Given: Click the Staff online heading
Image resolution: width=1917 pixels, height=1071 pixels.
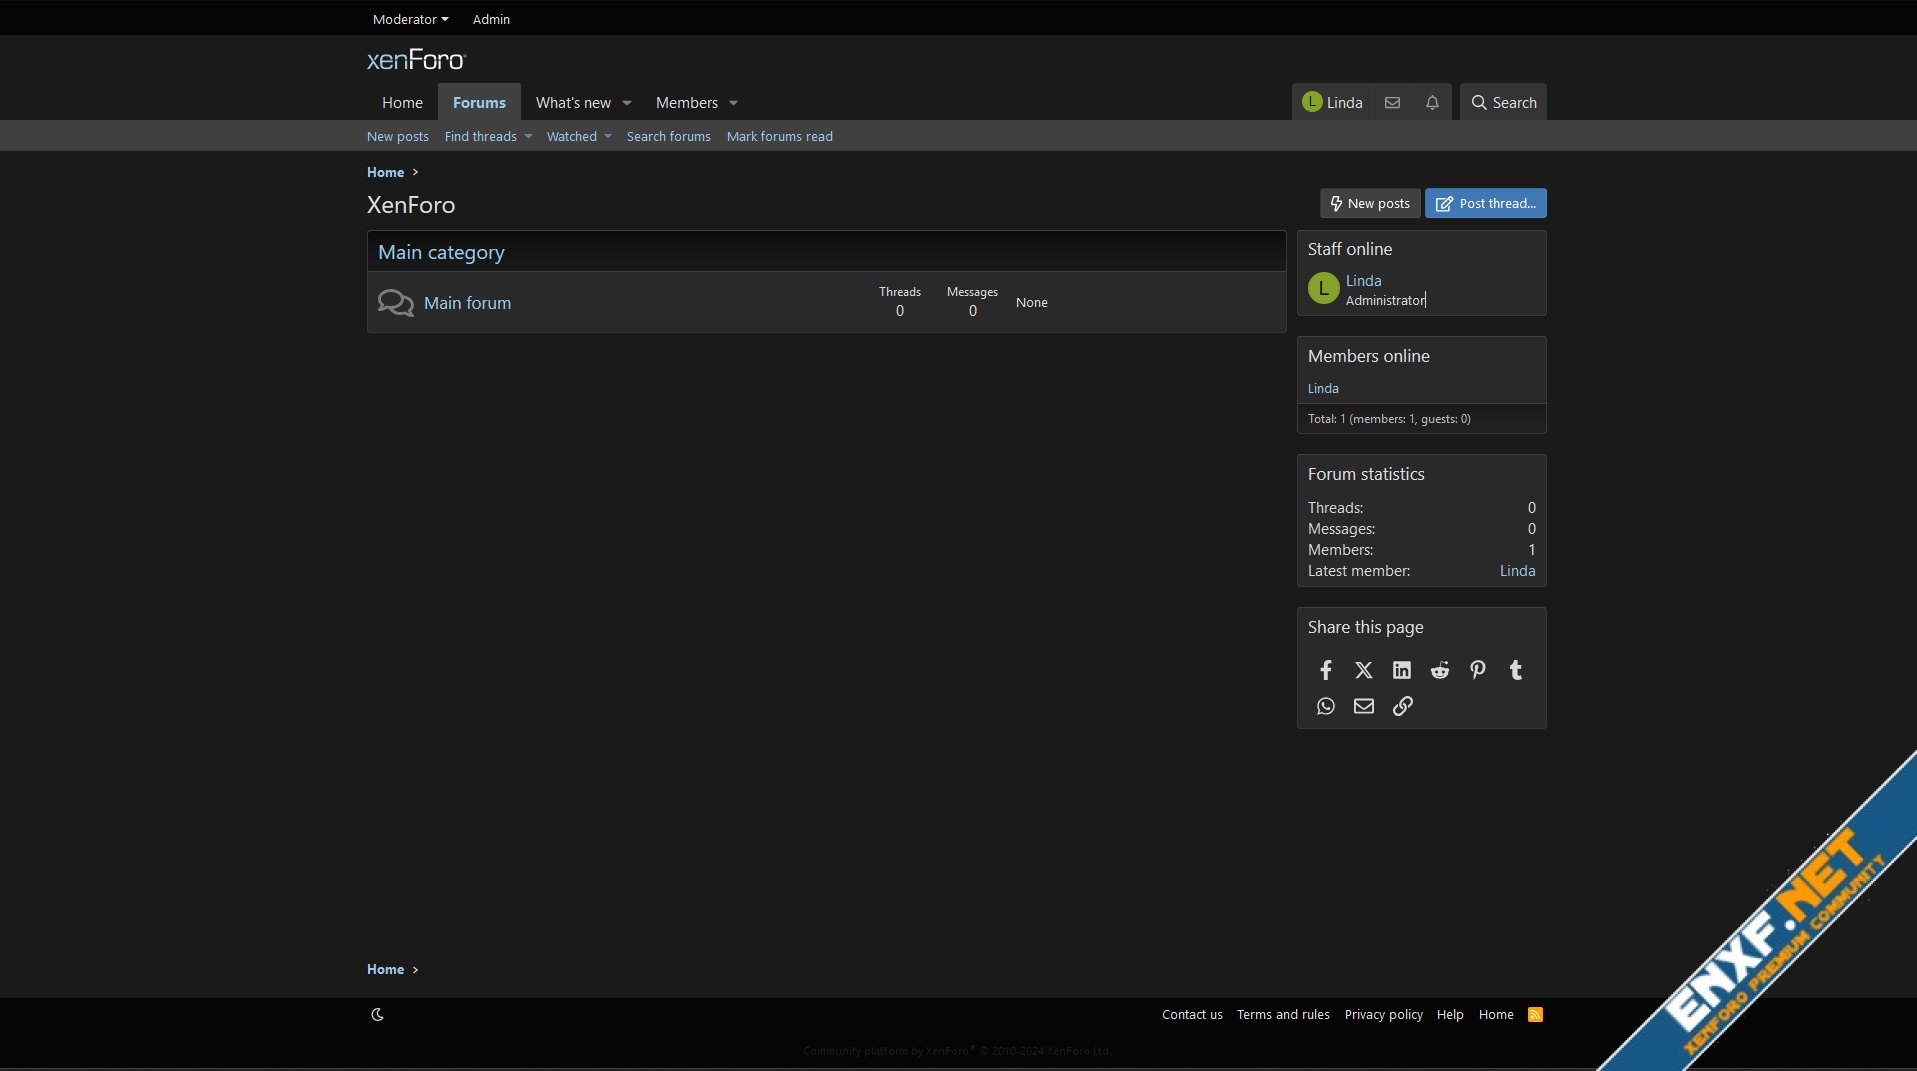Looking at the screenshot, I should [1350, 249].
